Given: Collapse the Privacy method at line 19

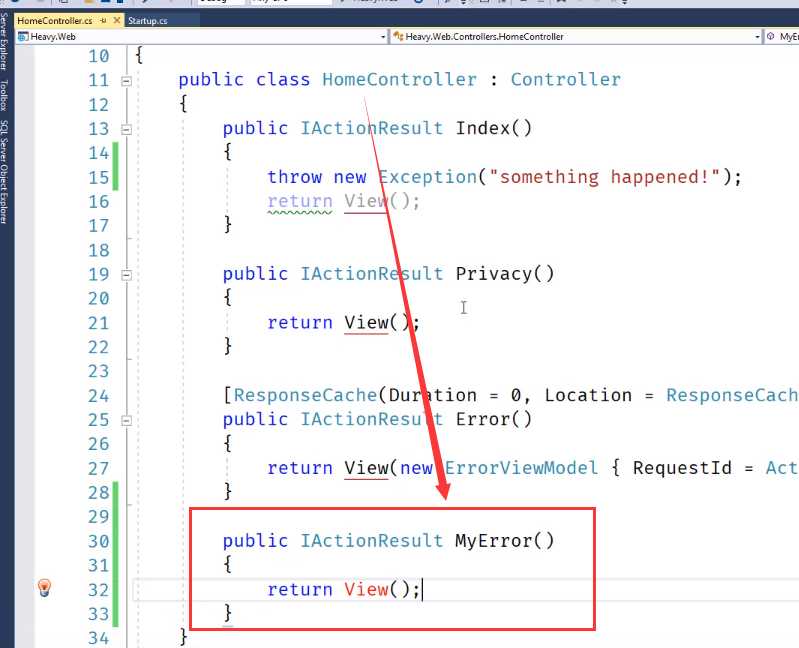Looking at the screenshot, I should point(126,275).
